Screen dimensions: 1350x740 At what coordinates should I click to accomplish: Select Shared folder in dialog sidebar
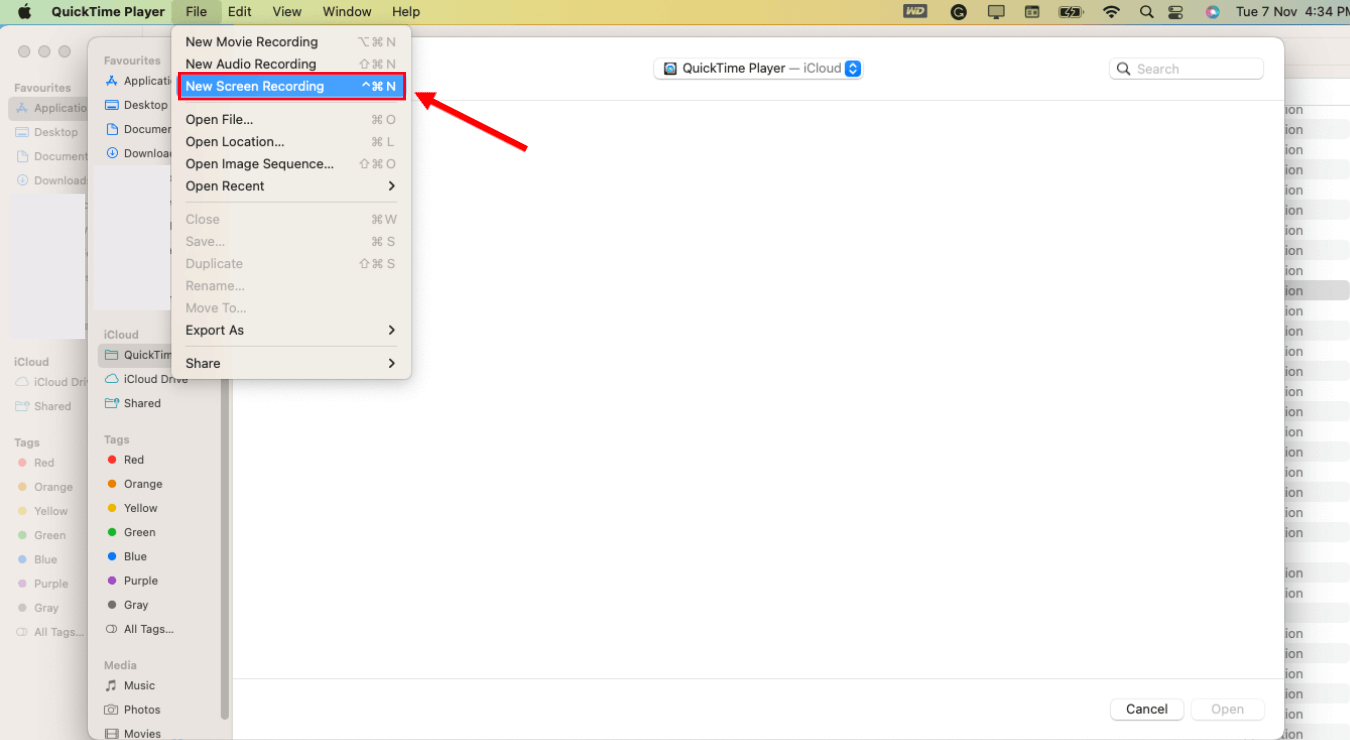click(x=133, y=403)
